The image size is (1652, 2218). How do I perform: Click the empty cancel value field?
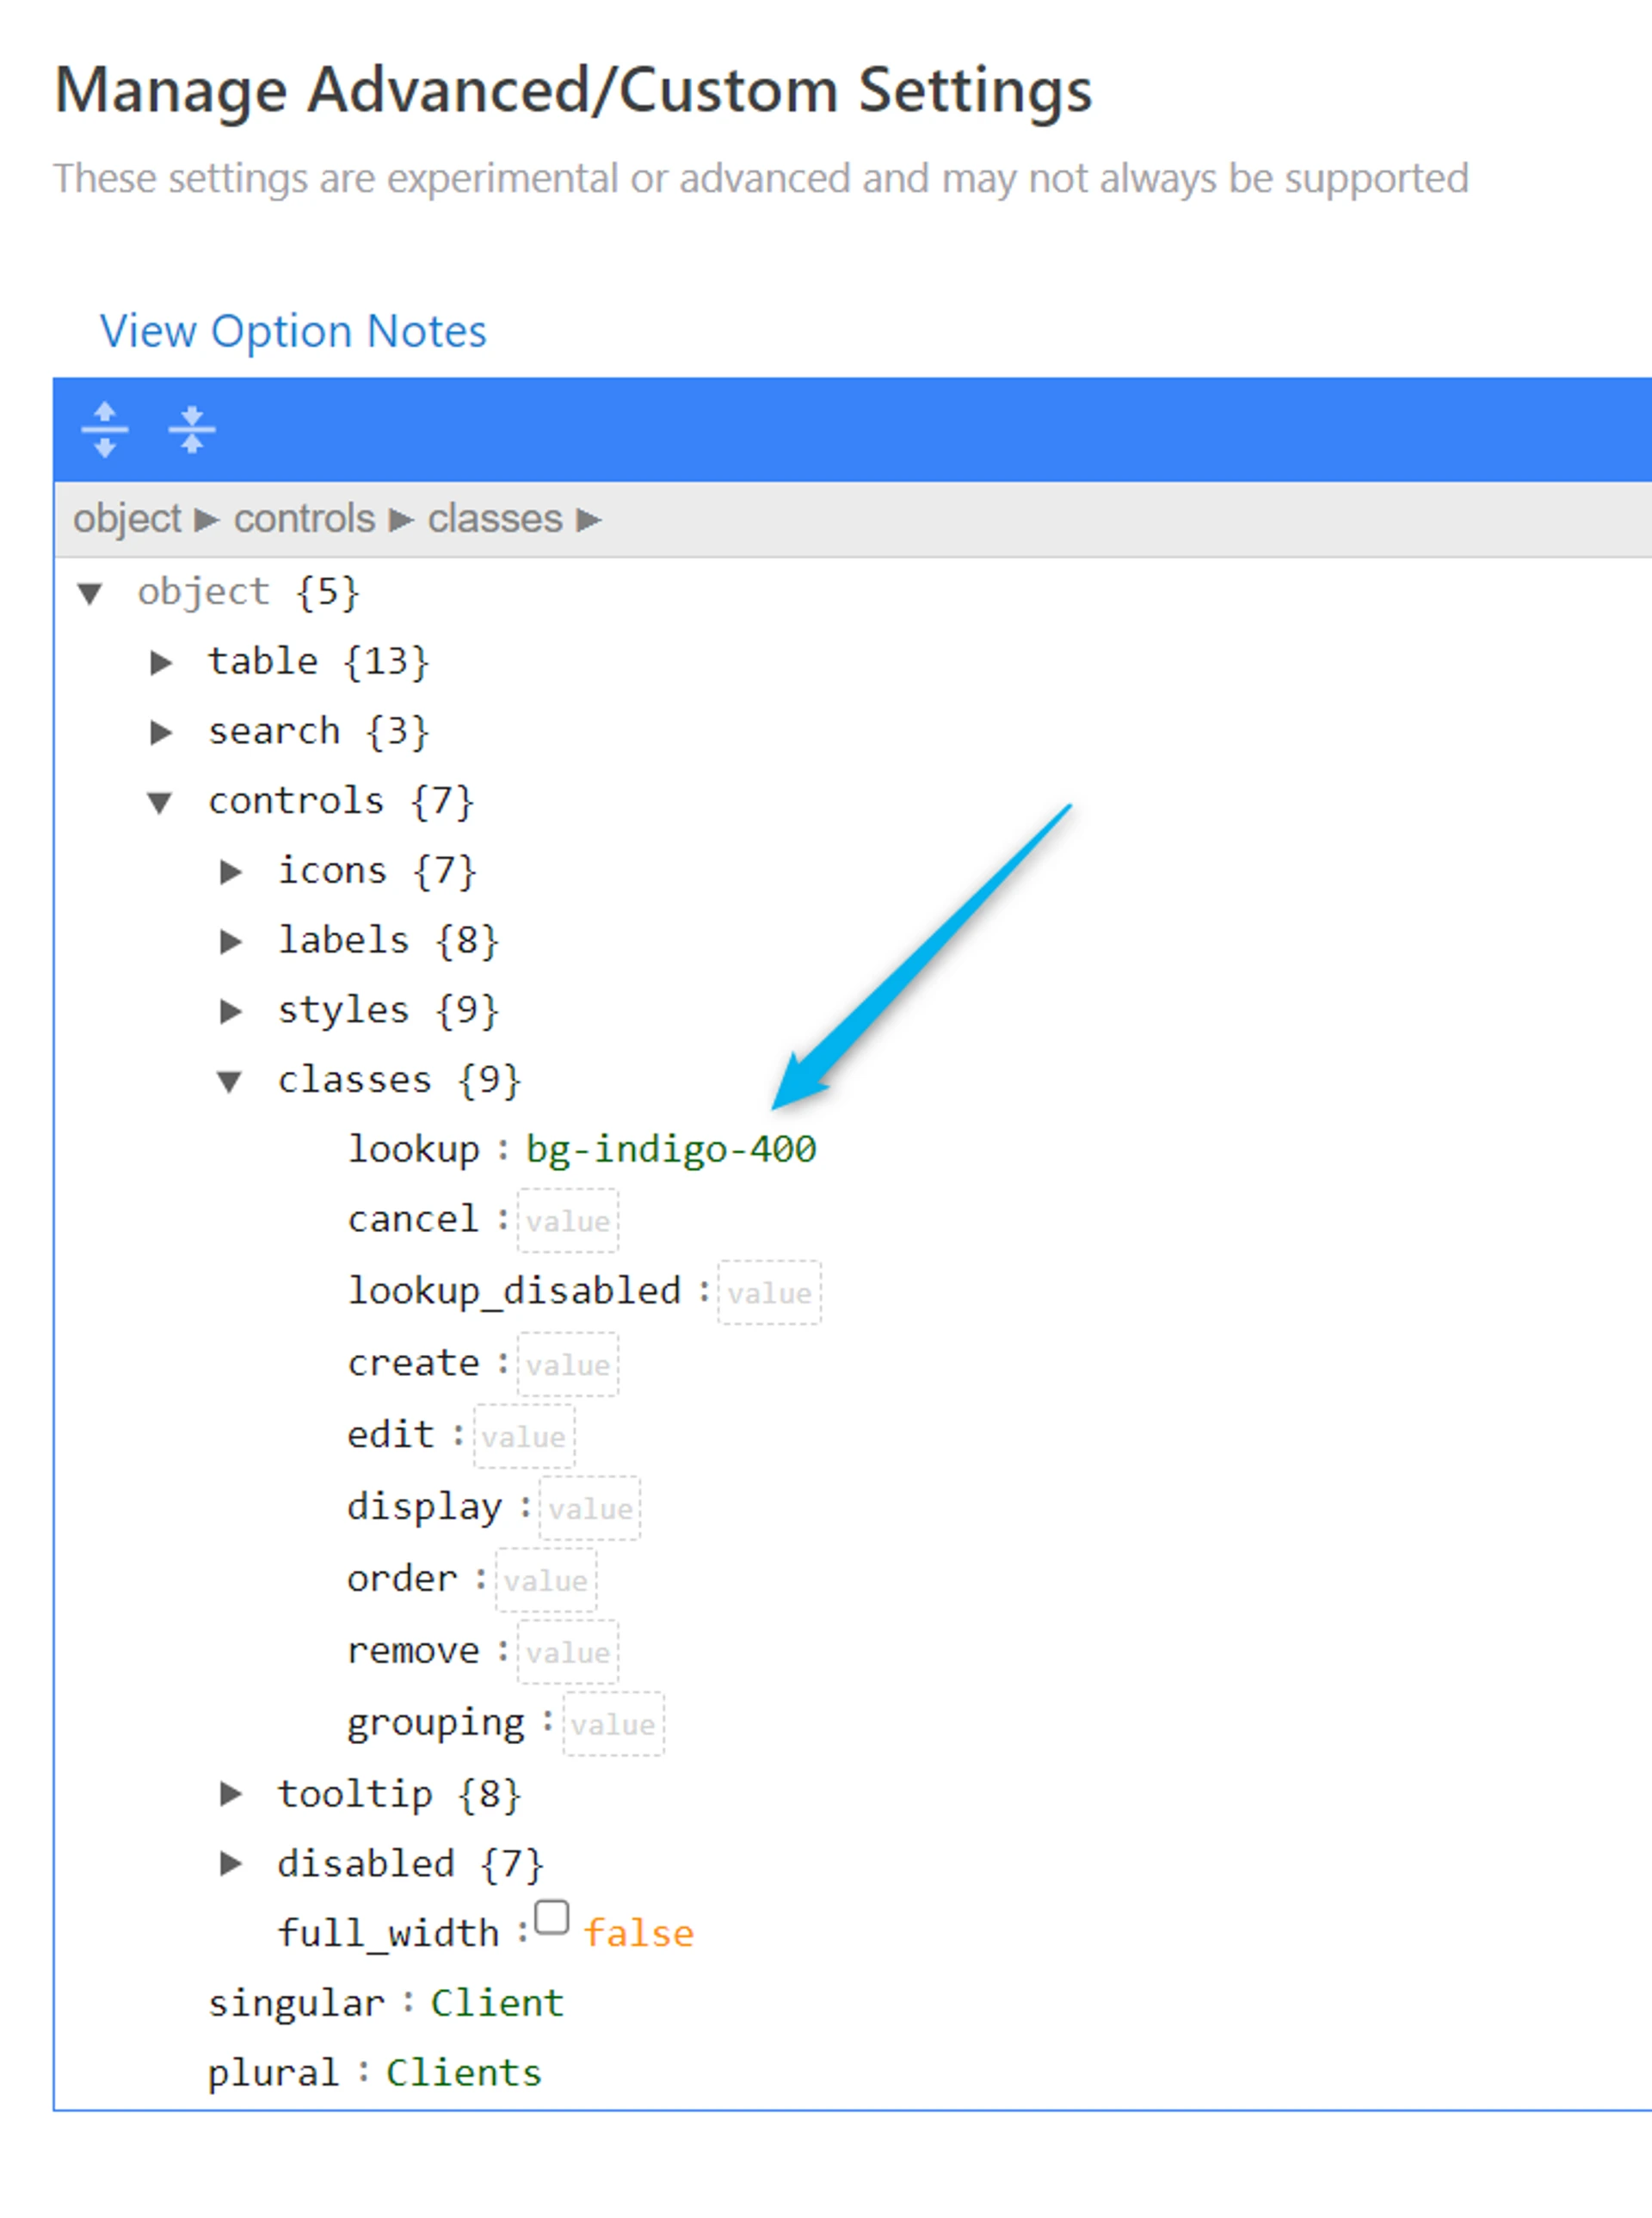567,1221
